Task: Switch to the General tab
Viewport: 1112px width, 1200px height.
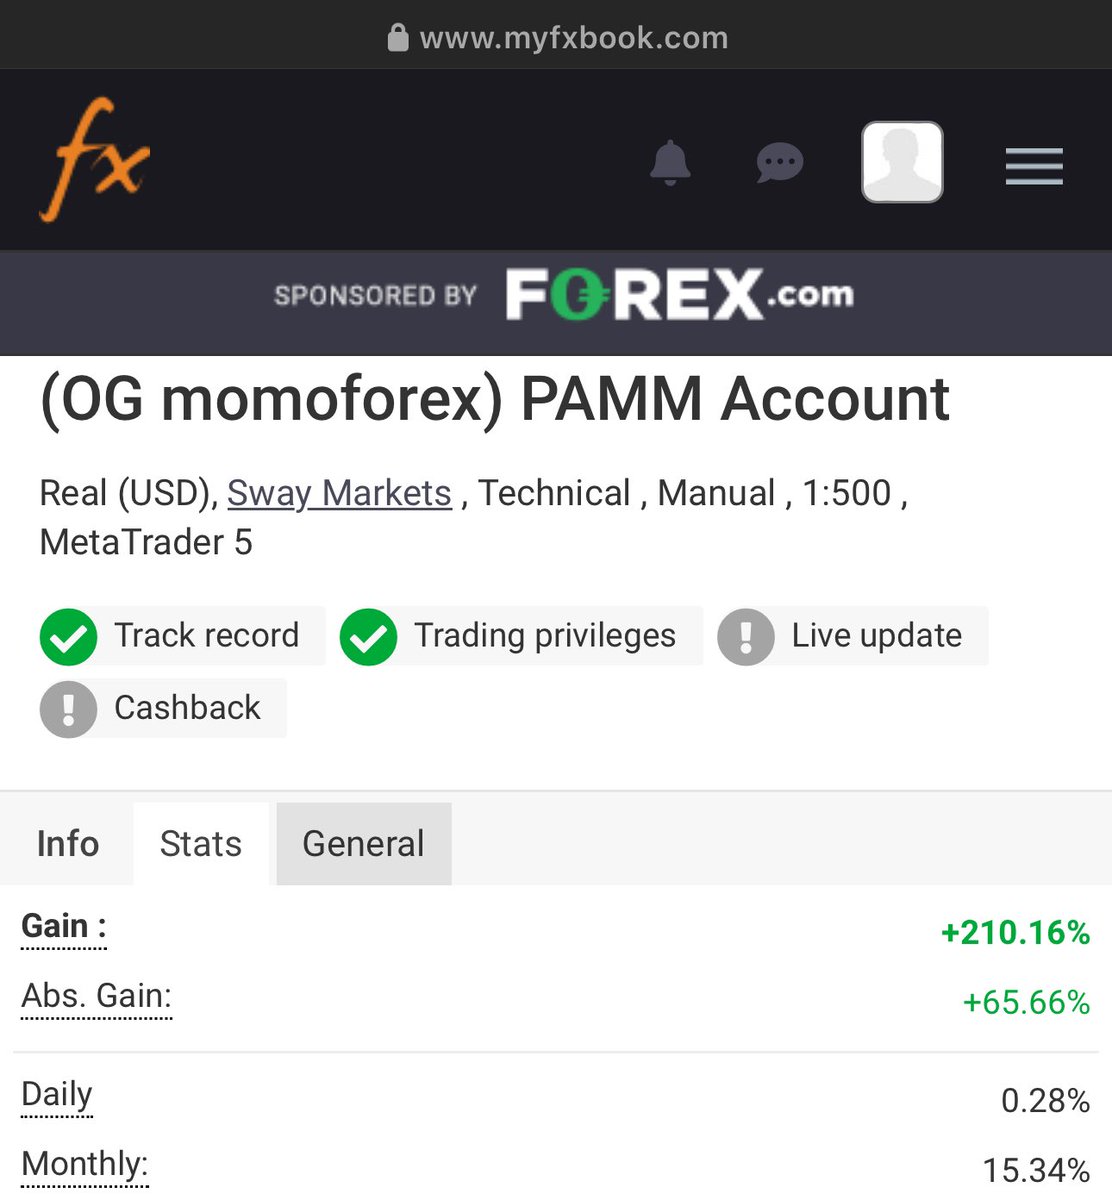Action: (364, 844)
